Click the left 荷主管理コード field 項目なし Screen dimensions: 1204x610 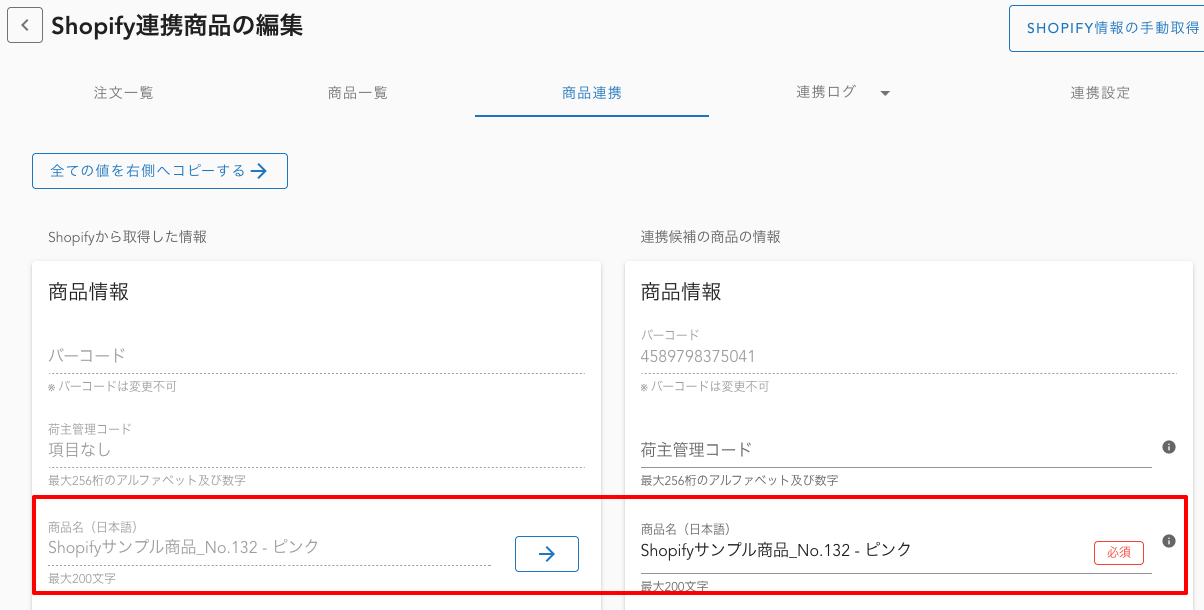[315, 450]
